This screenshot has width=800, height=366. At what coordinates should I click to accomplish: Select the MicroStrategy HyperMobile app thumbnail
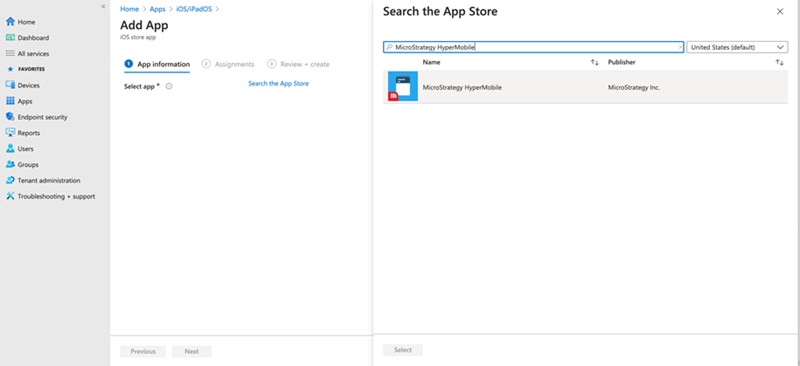[x=403, y=86]
